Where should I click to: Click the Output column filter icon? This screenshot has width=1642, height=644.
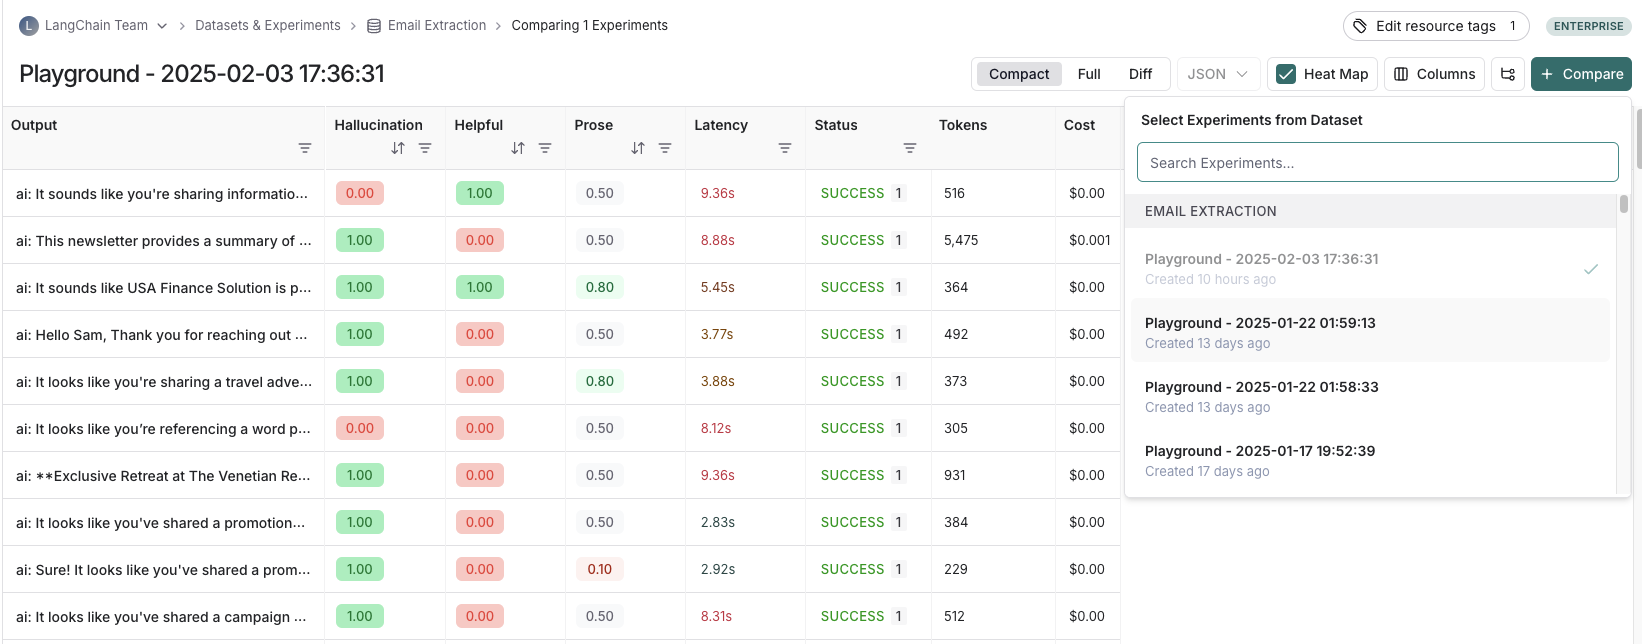pos(305,148)
